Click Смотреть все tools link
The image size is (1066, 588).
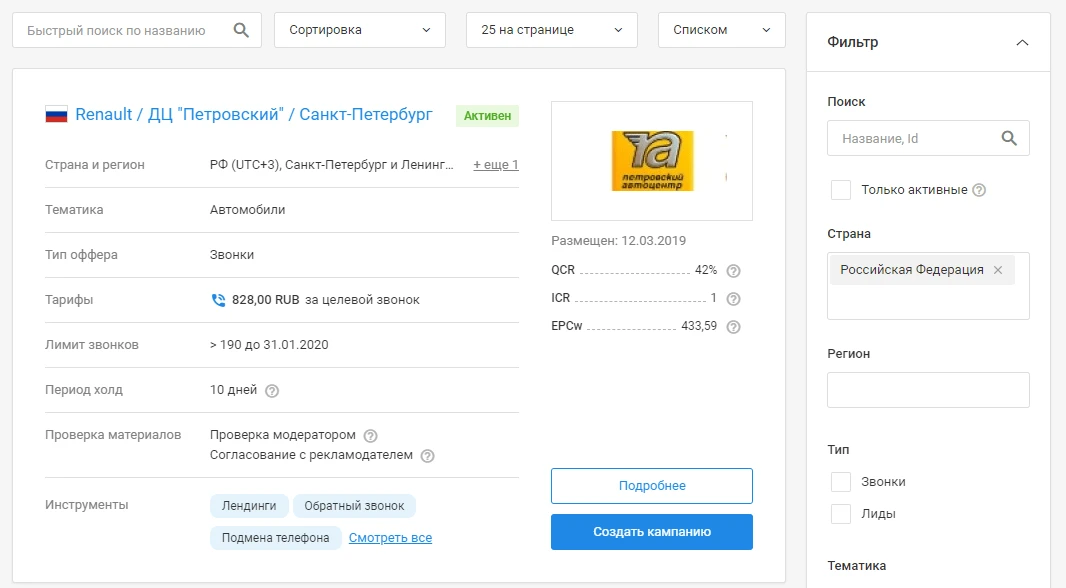point(390,538)
